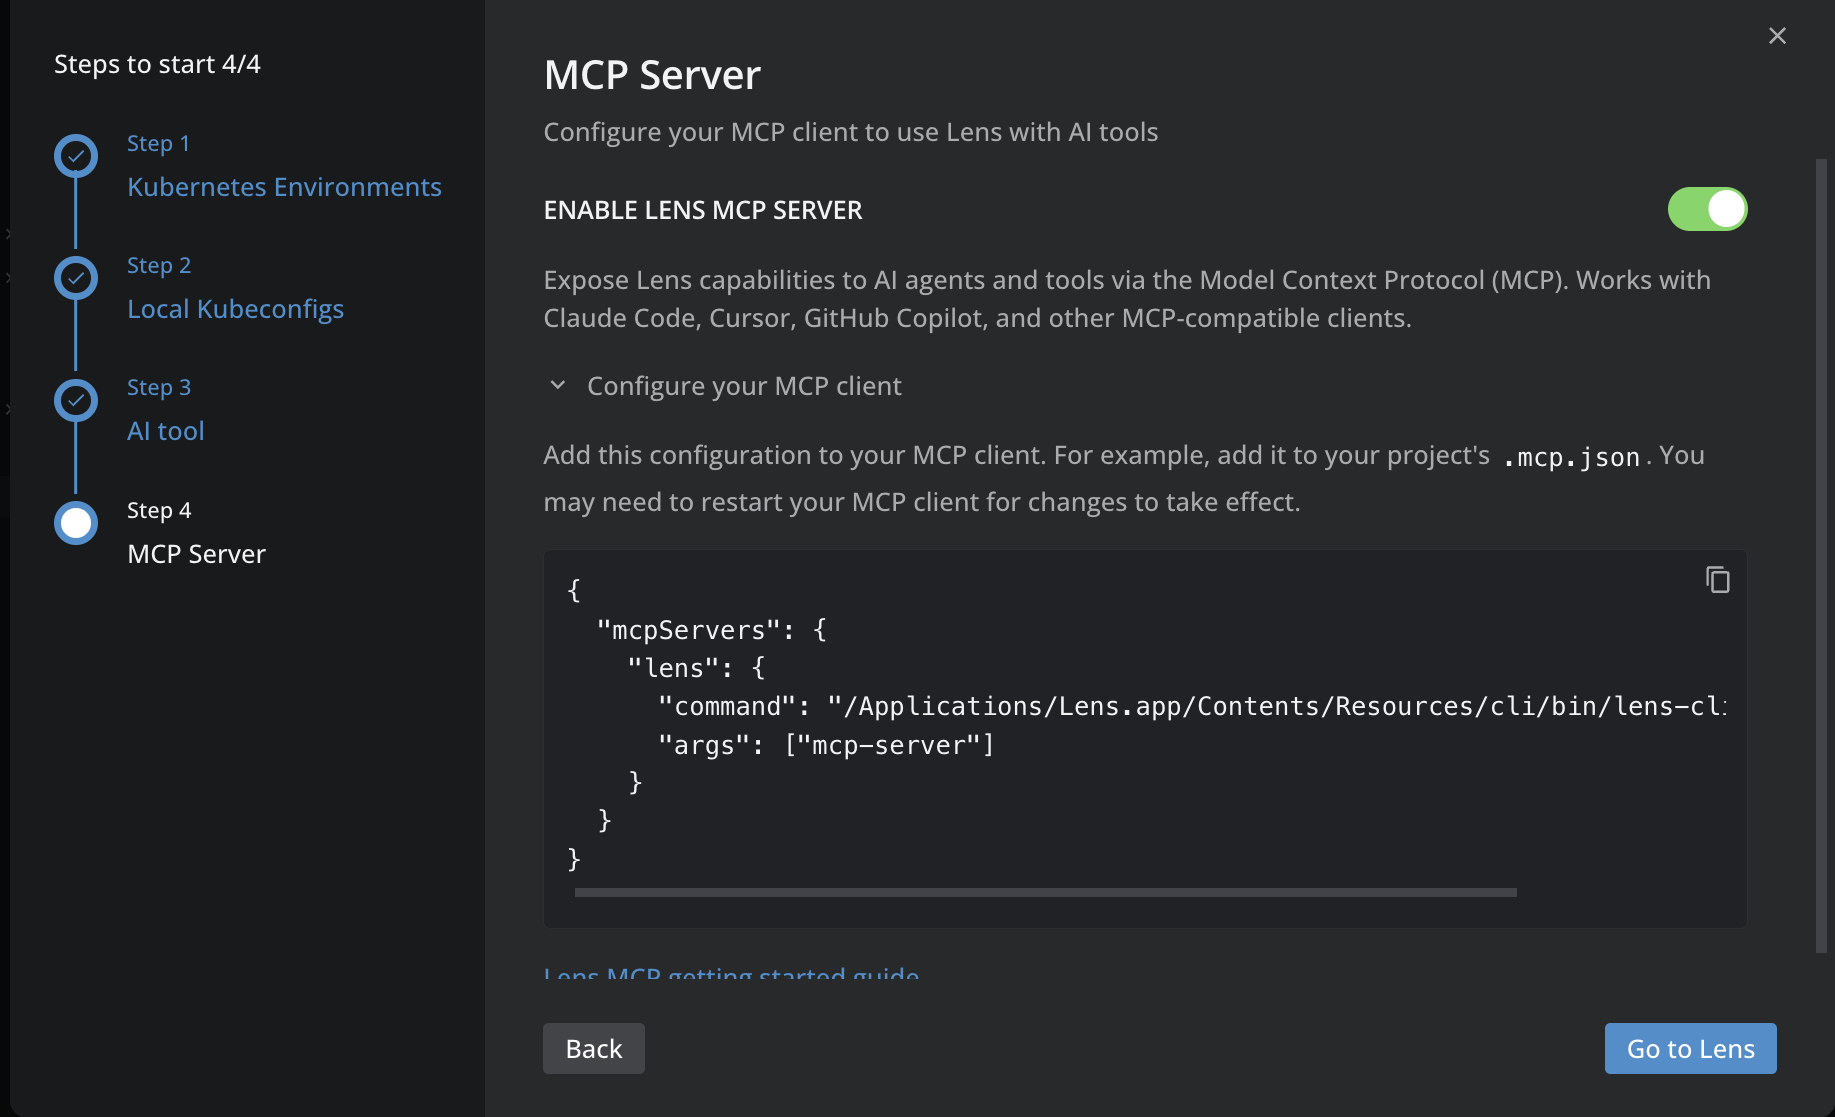Click ENABLE LENS MCP SERVER label
This screenshot has width=1835, height=1117.
tap(703, 210)
